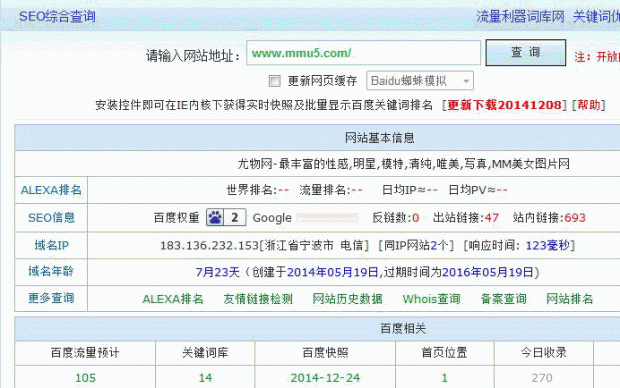Click the 百度权重 value 2
Screen dimensions: 620x388
tap(235, 218)
